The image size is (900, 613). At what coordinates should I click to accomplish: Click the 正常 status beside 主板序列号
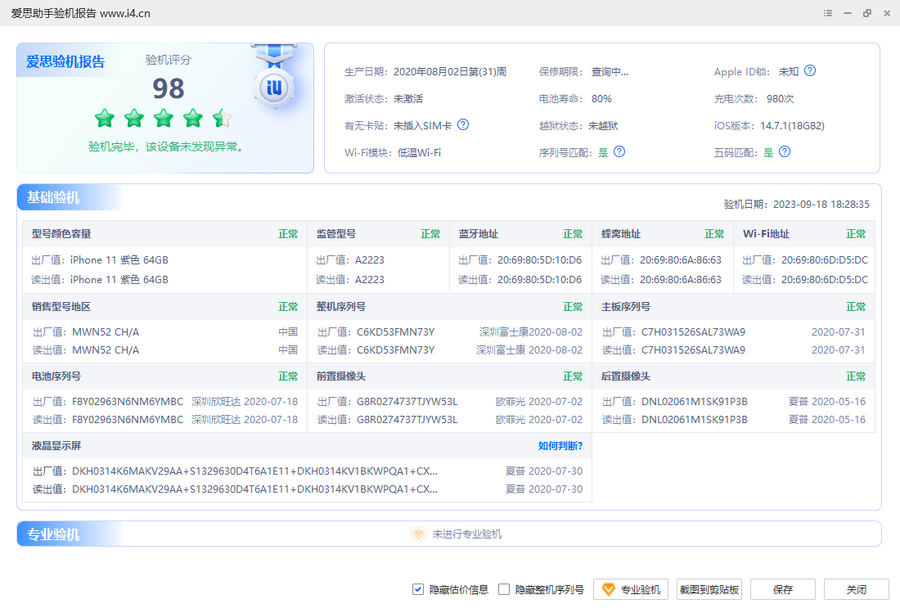tap(856, 306)
